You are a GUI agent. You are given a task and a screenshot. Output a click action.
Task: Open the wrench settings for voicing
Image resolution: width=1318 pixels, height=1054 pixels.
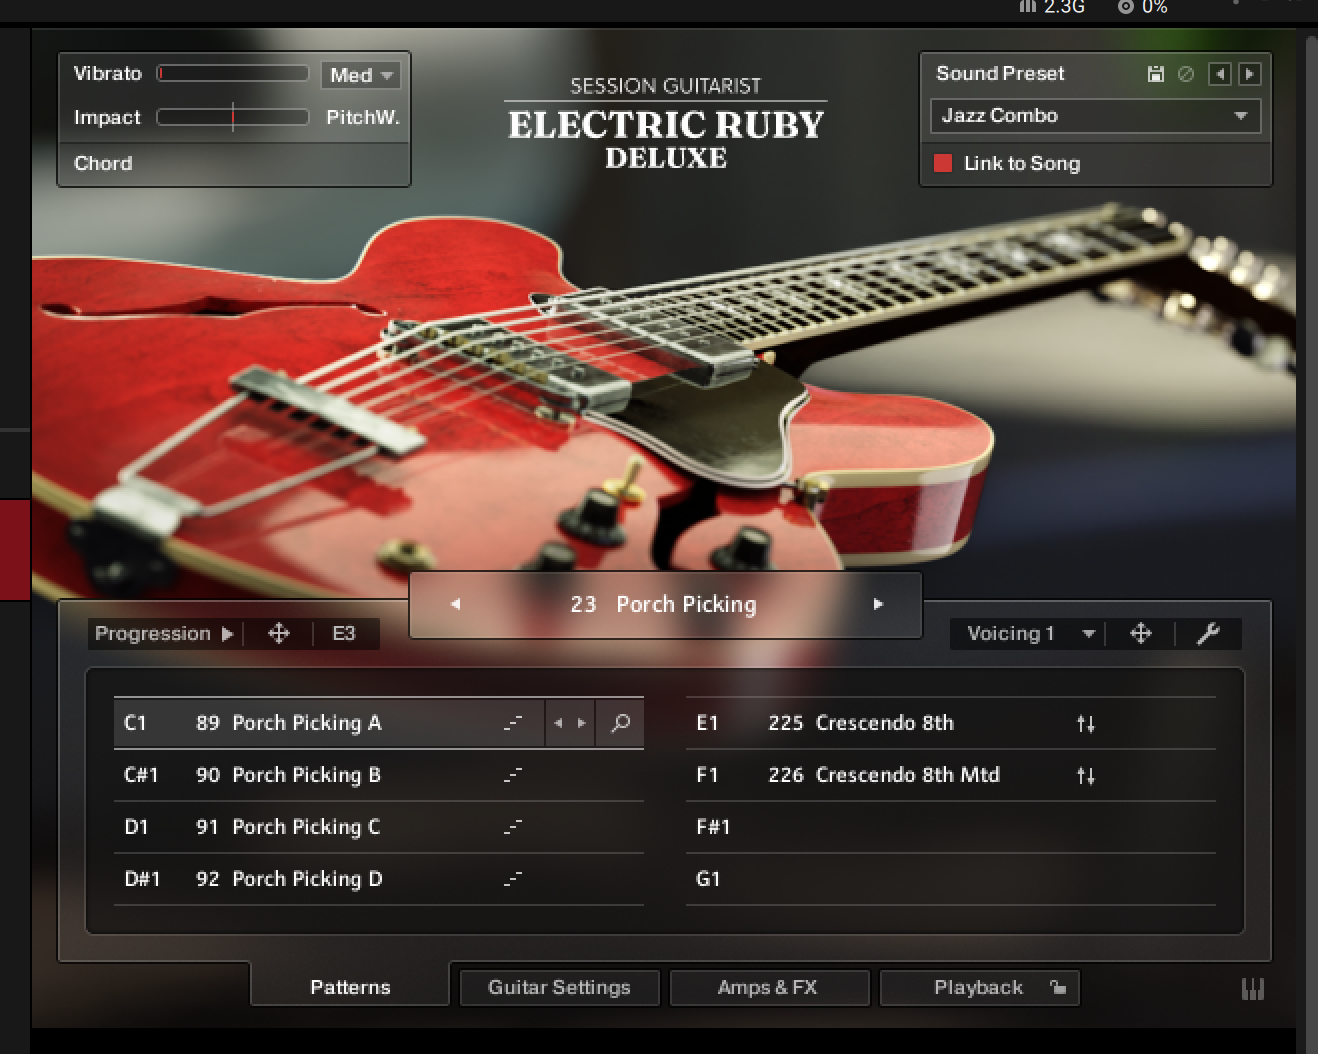pos(1208,633)
